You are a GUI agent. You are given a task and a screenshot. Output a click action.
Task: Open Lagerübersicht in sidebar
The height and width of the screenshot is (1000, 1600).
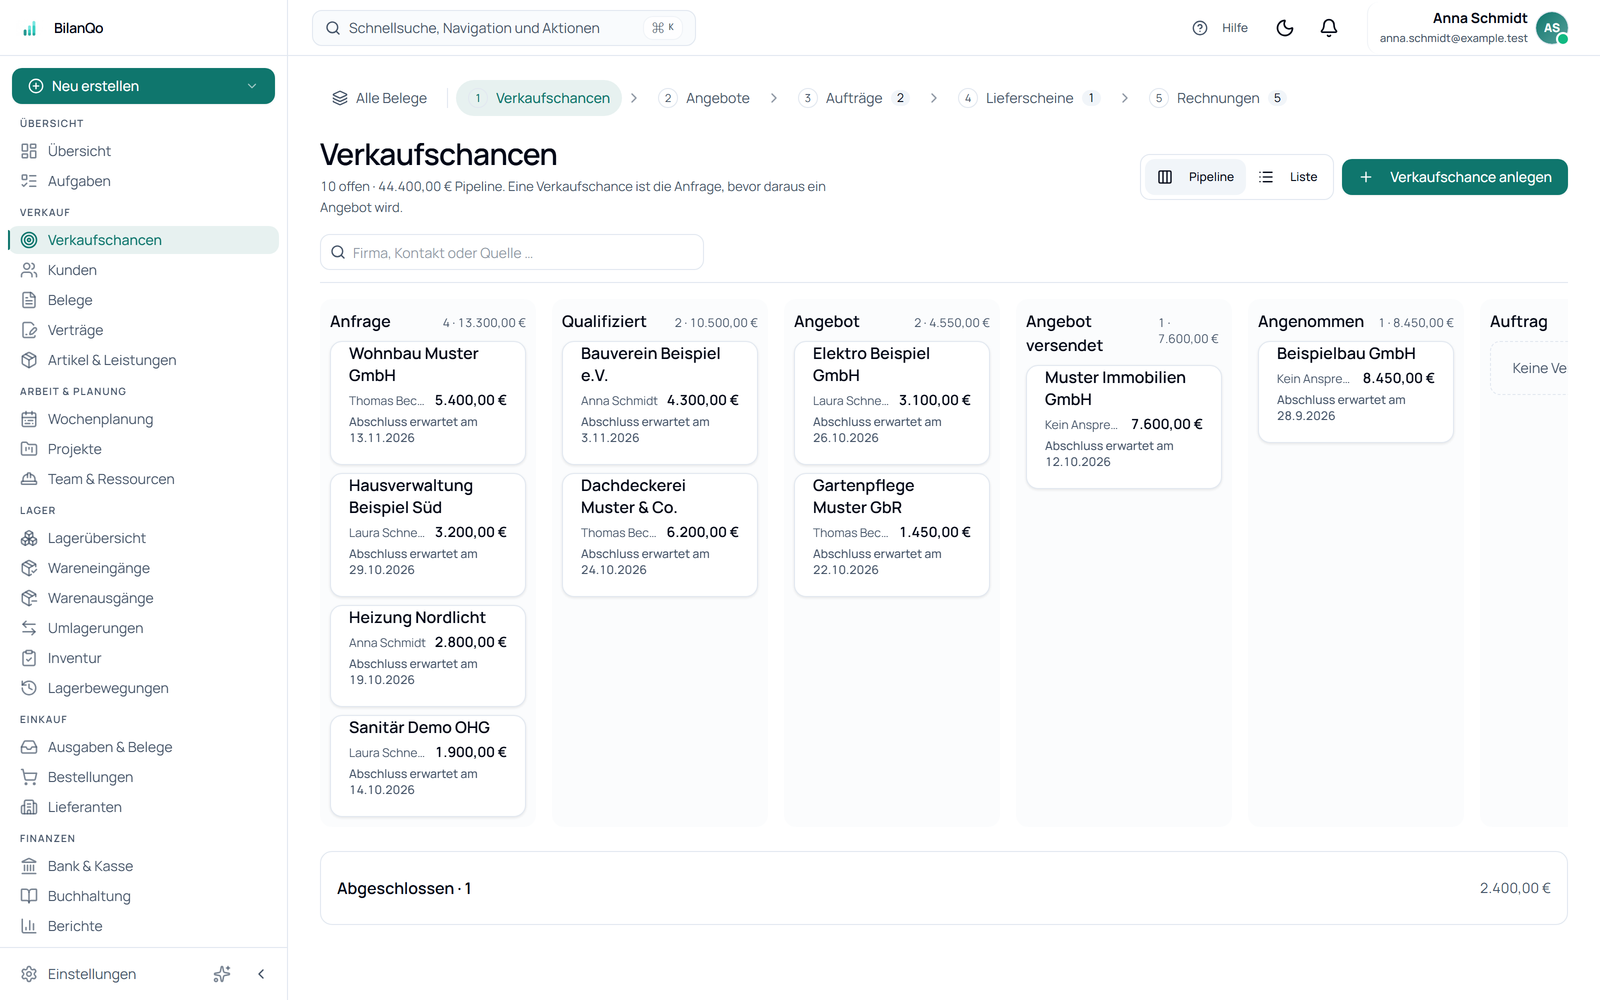click(x=144, y=538)
